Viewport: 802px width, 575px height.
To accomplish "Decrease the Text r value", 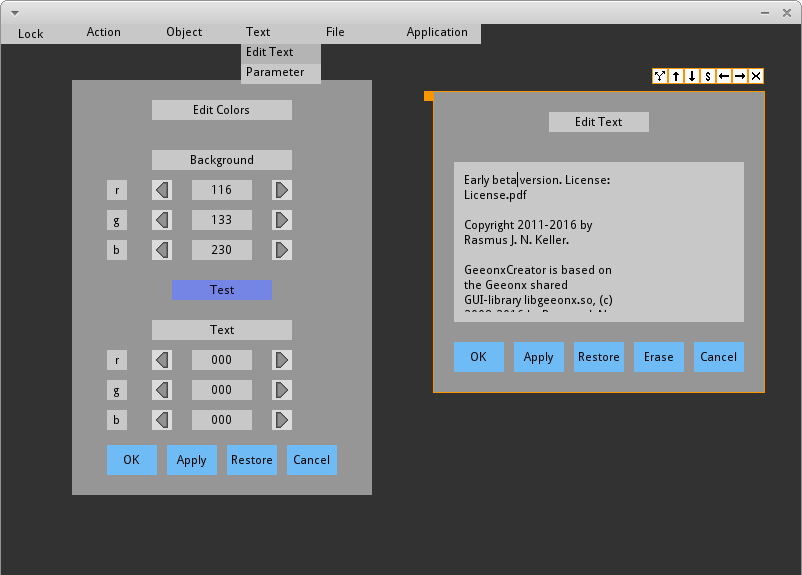I will click(x=162, y=360).
